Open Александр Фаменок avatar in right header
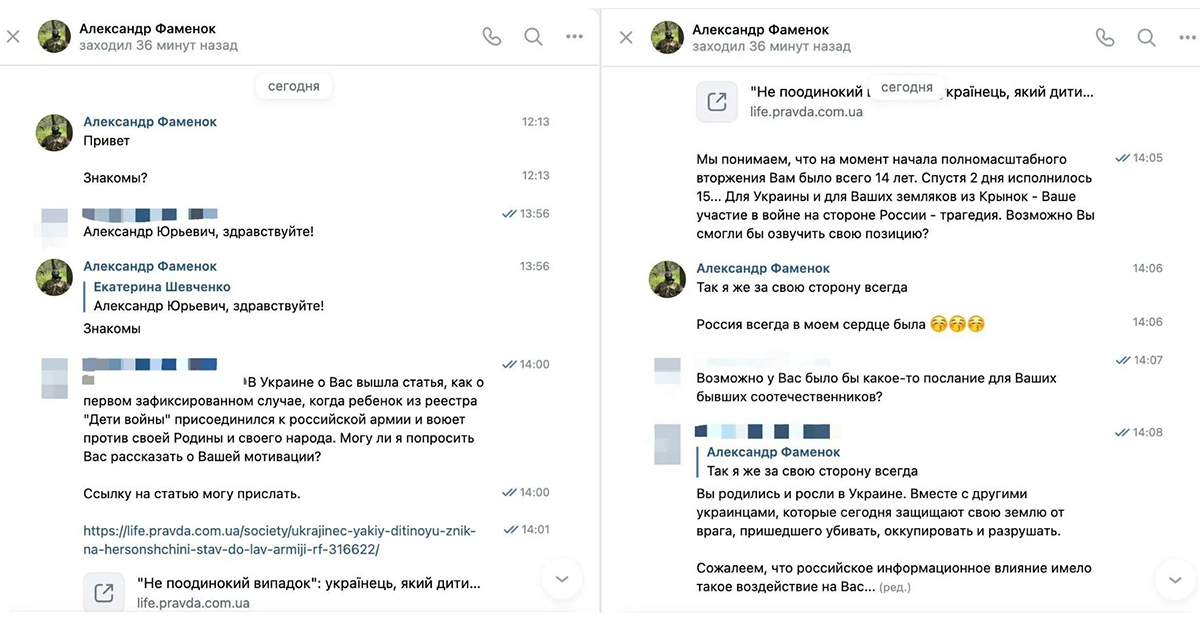1200x624 pixels. point(667,37)
